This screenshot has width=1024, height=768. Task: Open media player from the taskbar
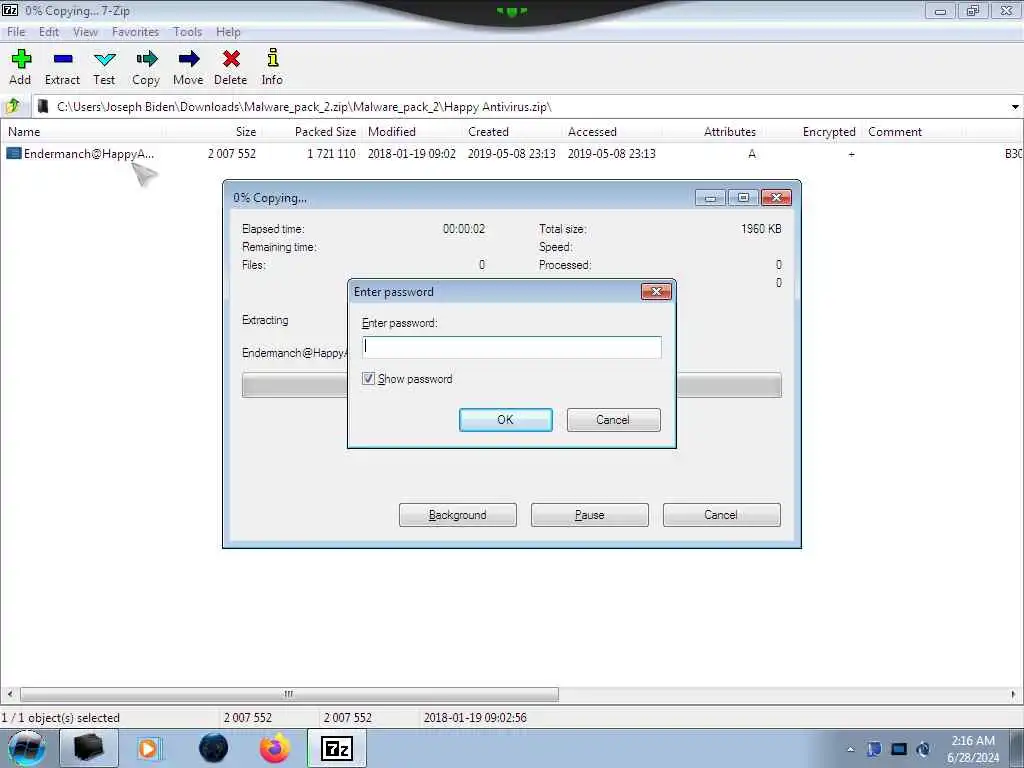pos(149,749)
